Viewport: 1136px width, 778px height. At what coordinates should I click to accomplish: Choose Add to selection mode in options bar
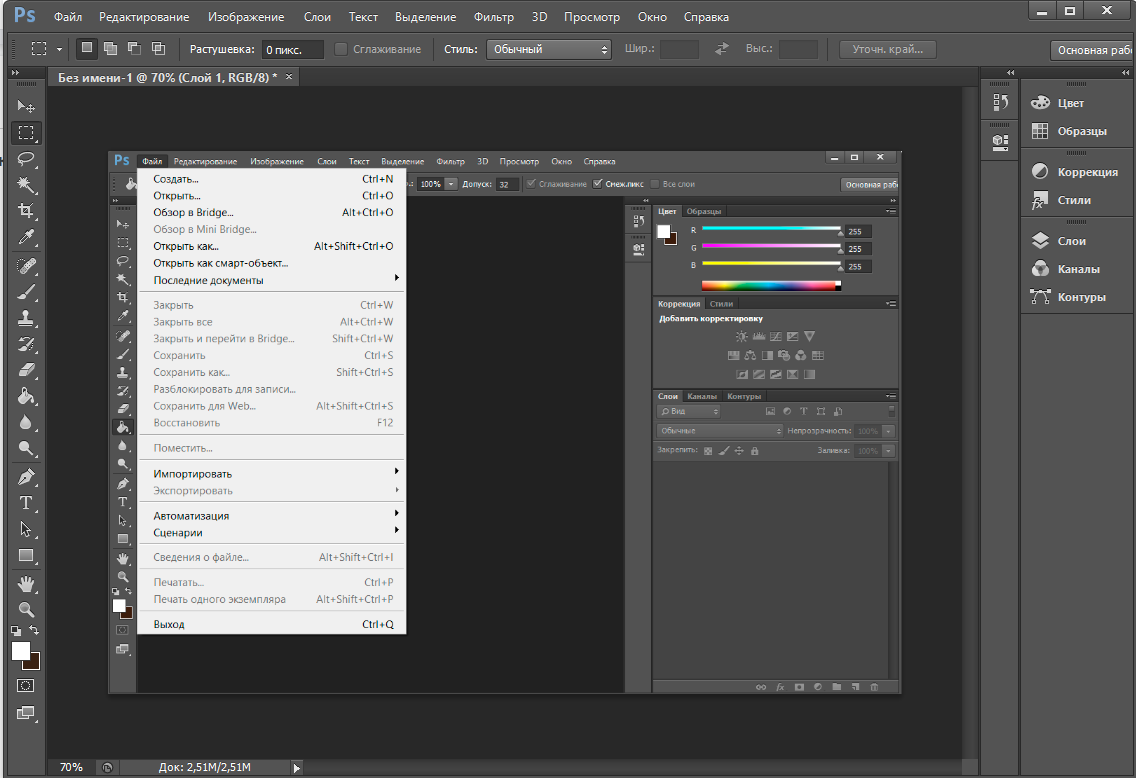coord(110,49)
